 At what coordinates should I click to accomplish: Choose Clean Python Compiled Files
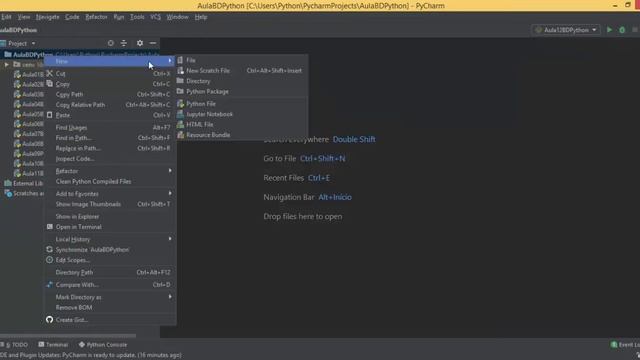click(110, 181)
